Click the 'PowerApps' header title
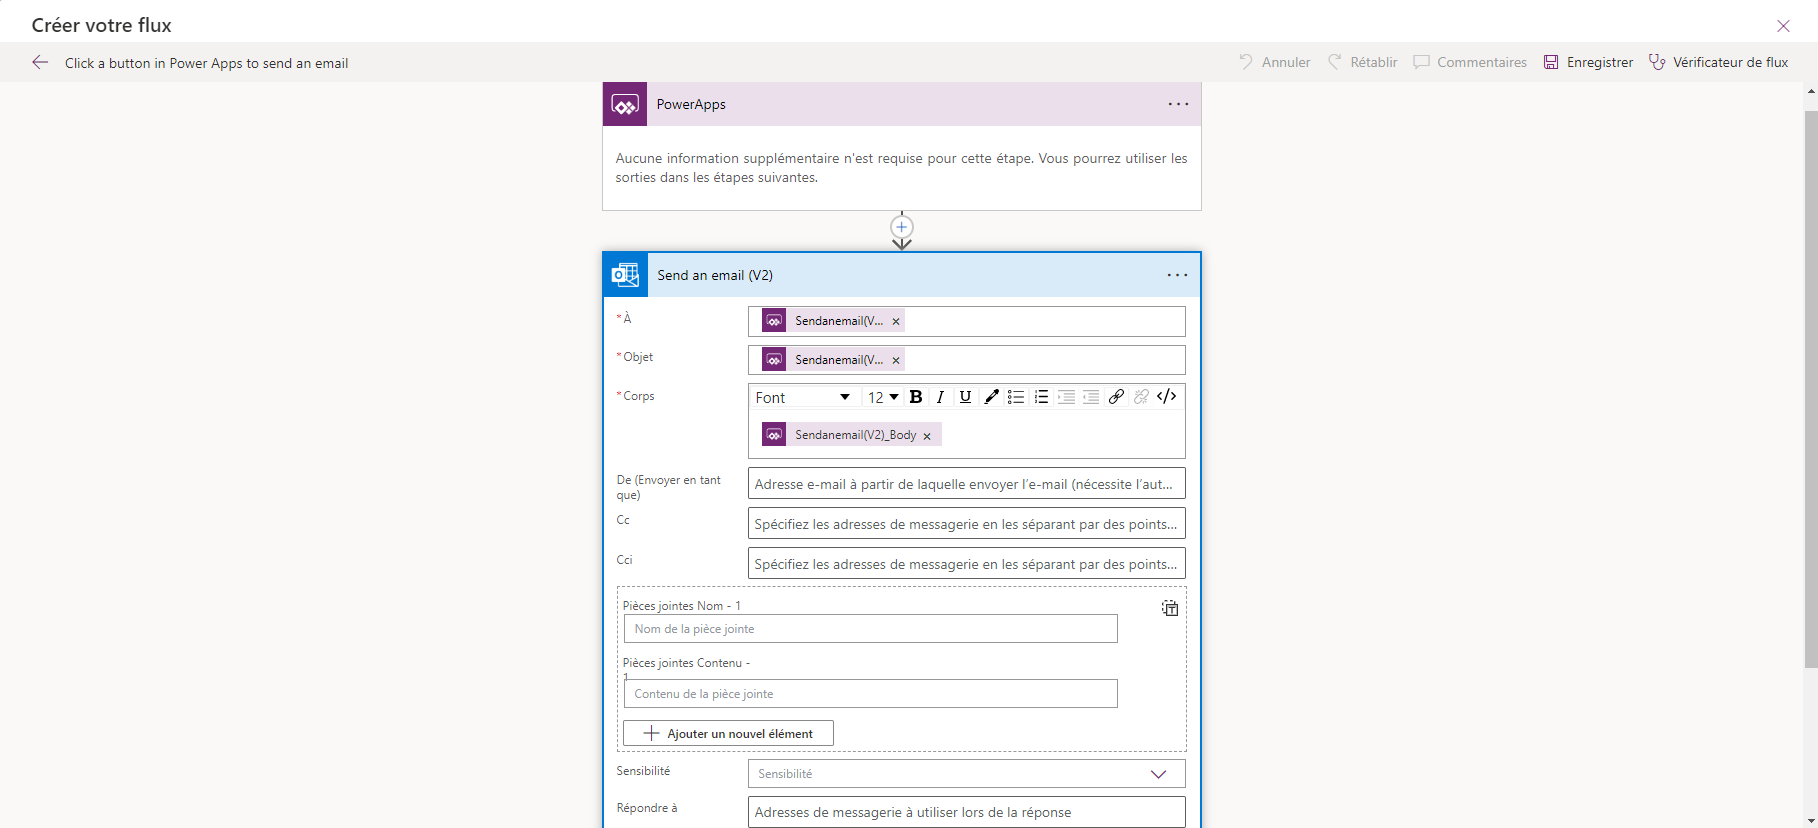 691,104
